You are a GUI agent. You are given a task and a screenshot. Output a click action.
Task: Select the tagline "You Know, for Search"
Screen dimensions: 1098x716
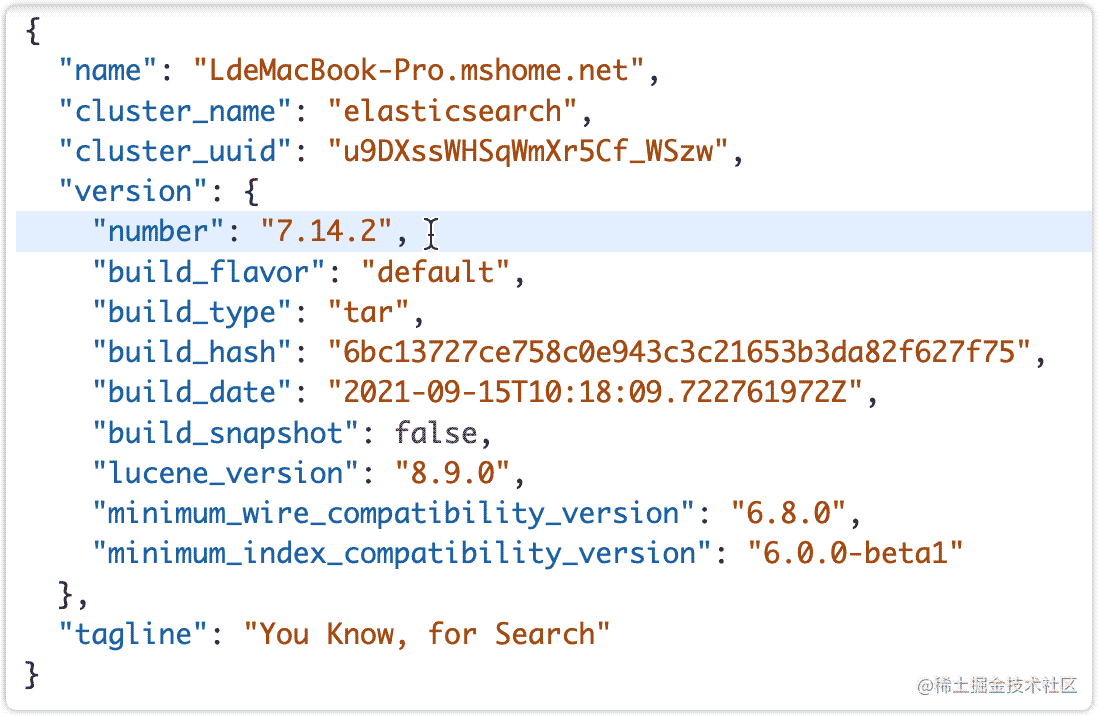pyautogui.click(x=427, y=634)
